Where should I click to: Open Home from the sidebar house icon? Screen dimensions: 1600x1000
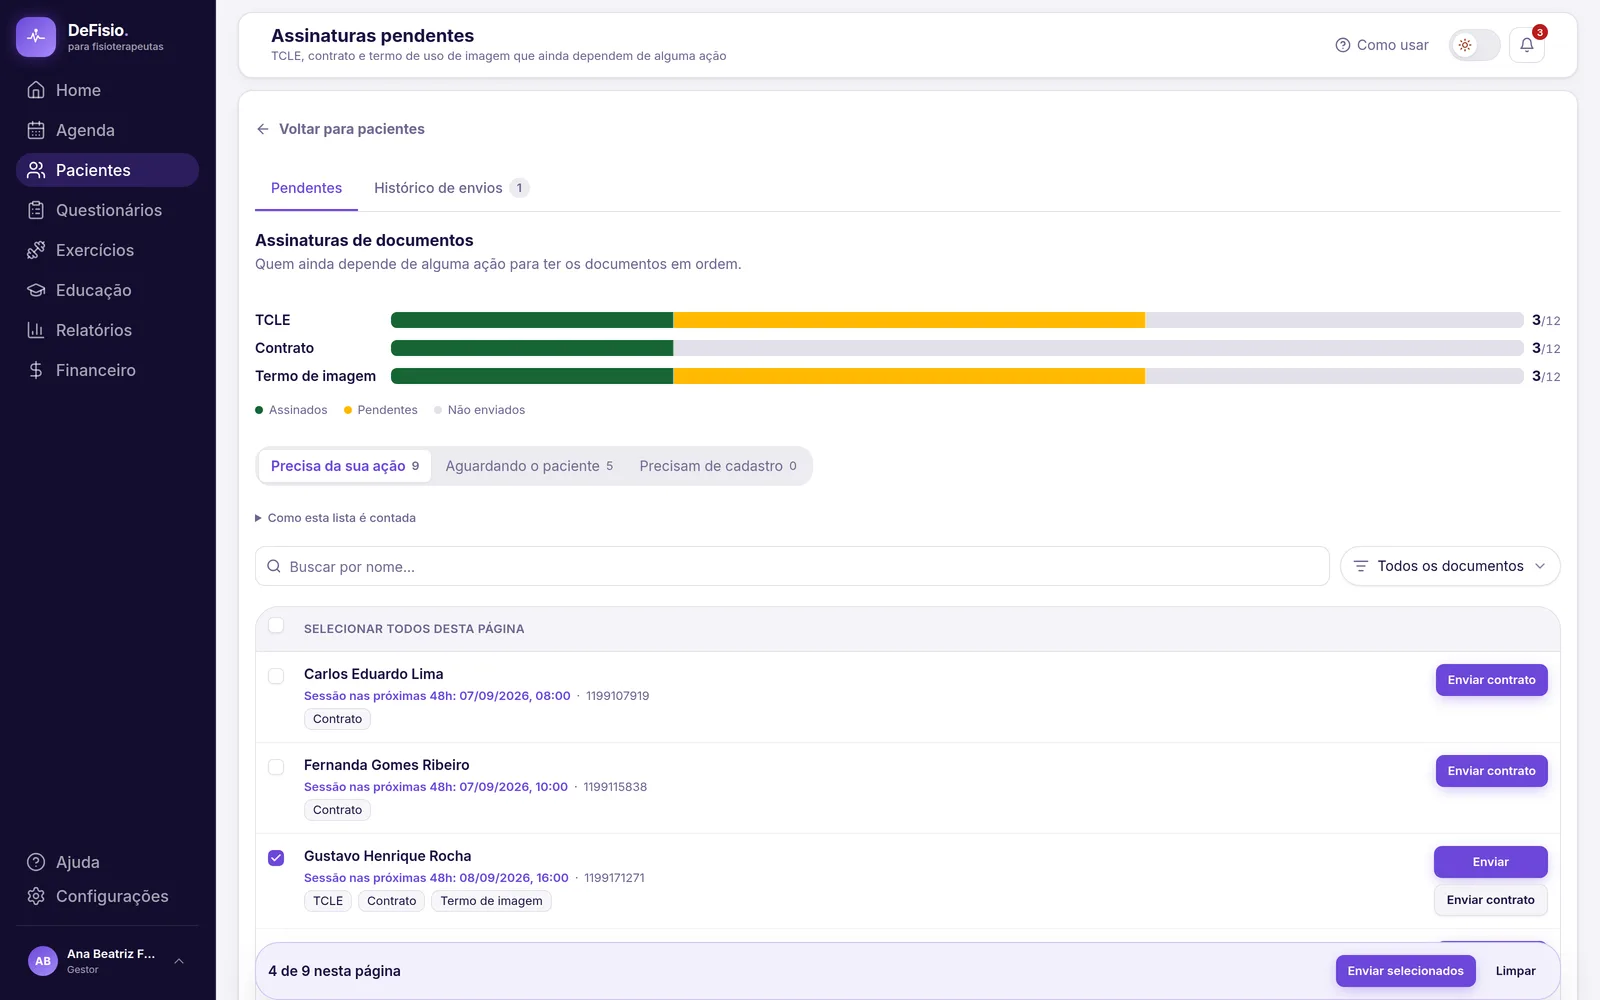click(x=36, y=90)
